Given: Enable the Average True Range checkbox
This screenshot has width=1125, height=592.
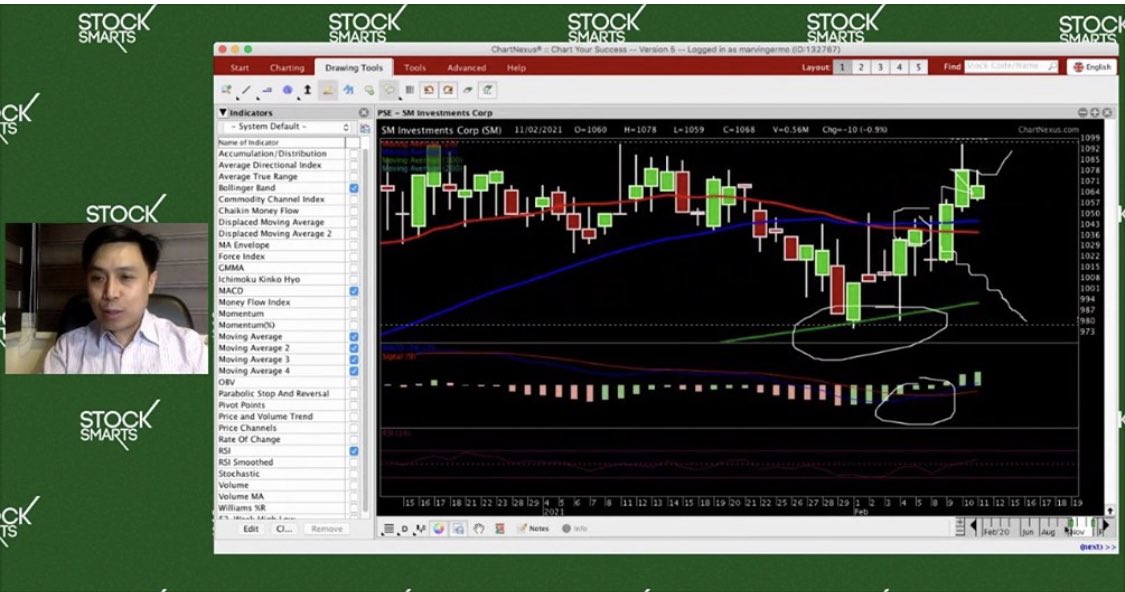Looking at the screenshot, I should pos(354,177).
